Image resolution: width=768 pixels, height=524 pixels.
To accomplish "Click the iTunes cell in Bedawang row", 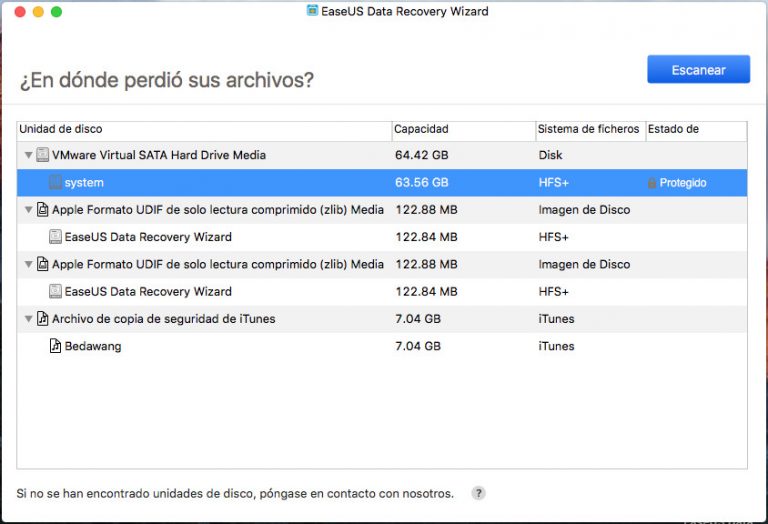I will [556, 346].
